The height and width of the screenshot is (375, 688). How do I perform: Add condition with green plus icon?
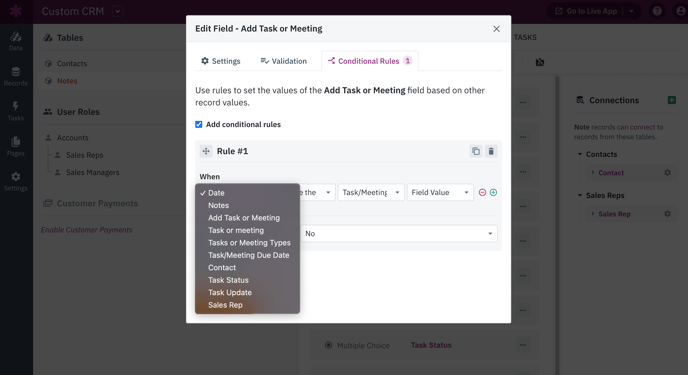coord(493,193)
